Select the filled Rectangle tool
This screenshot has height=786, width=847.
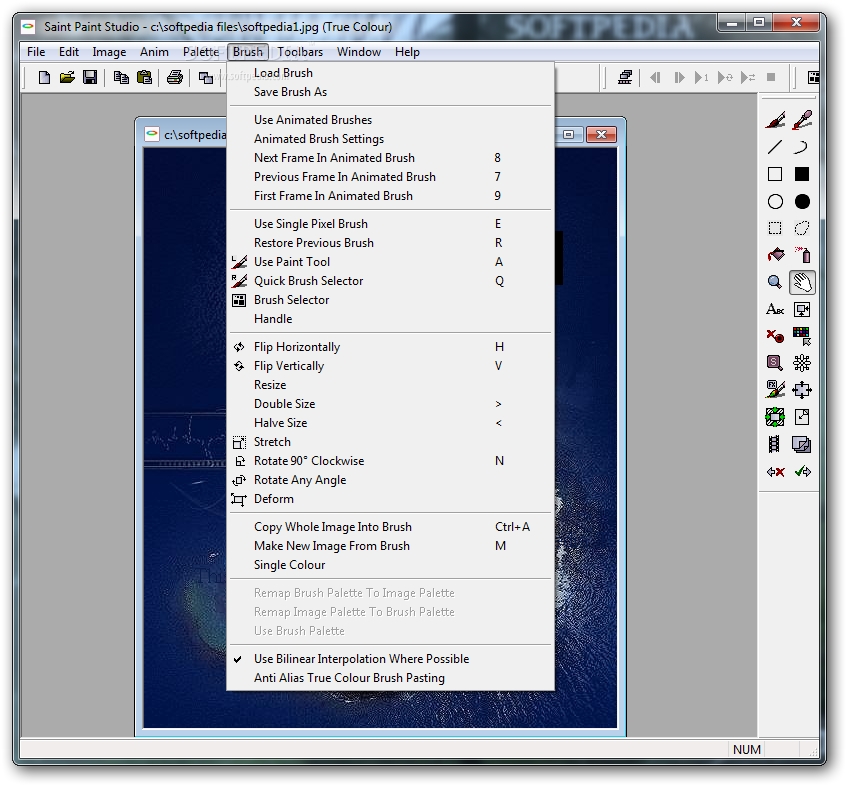coord(802,174)
